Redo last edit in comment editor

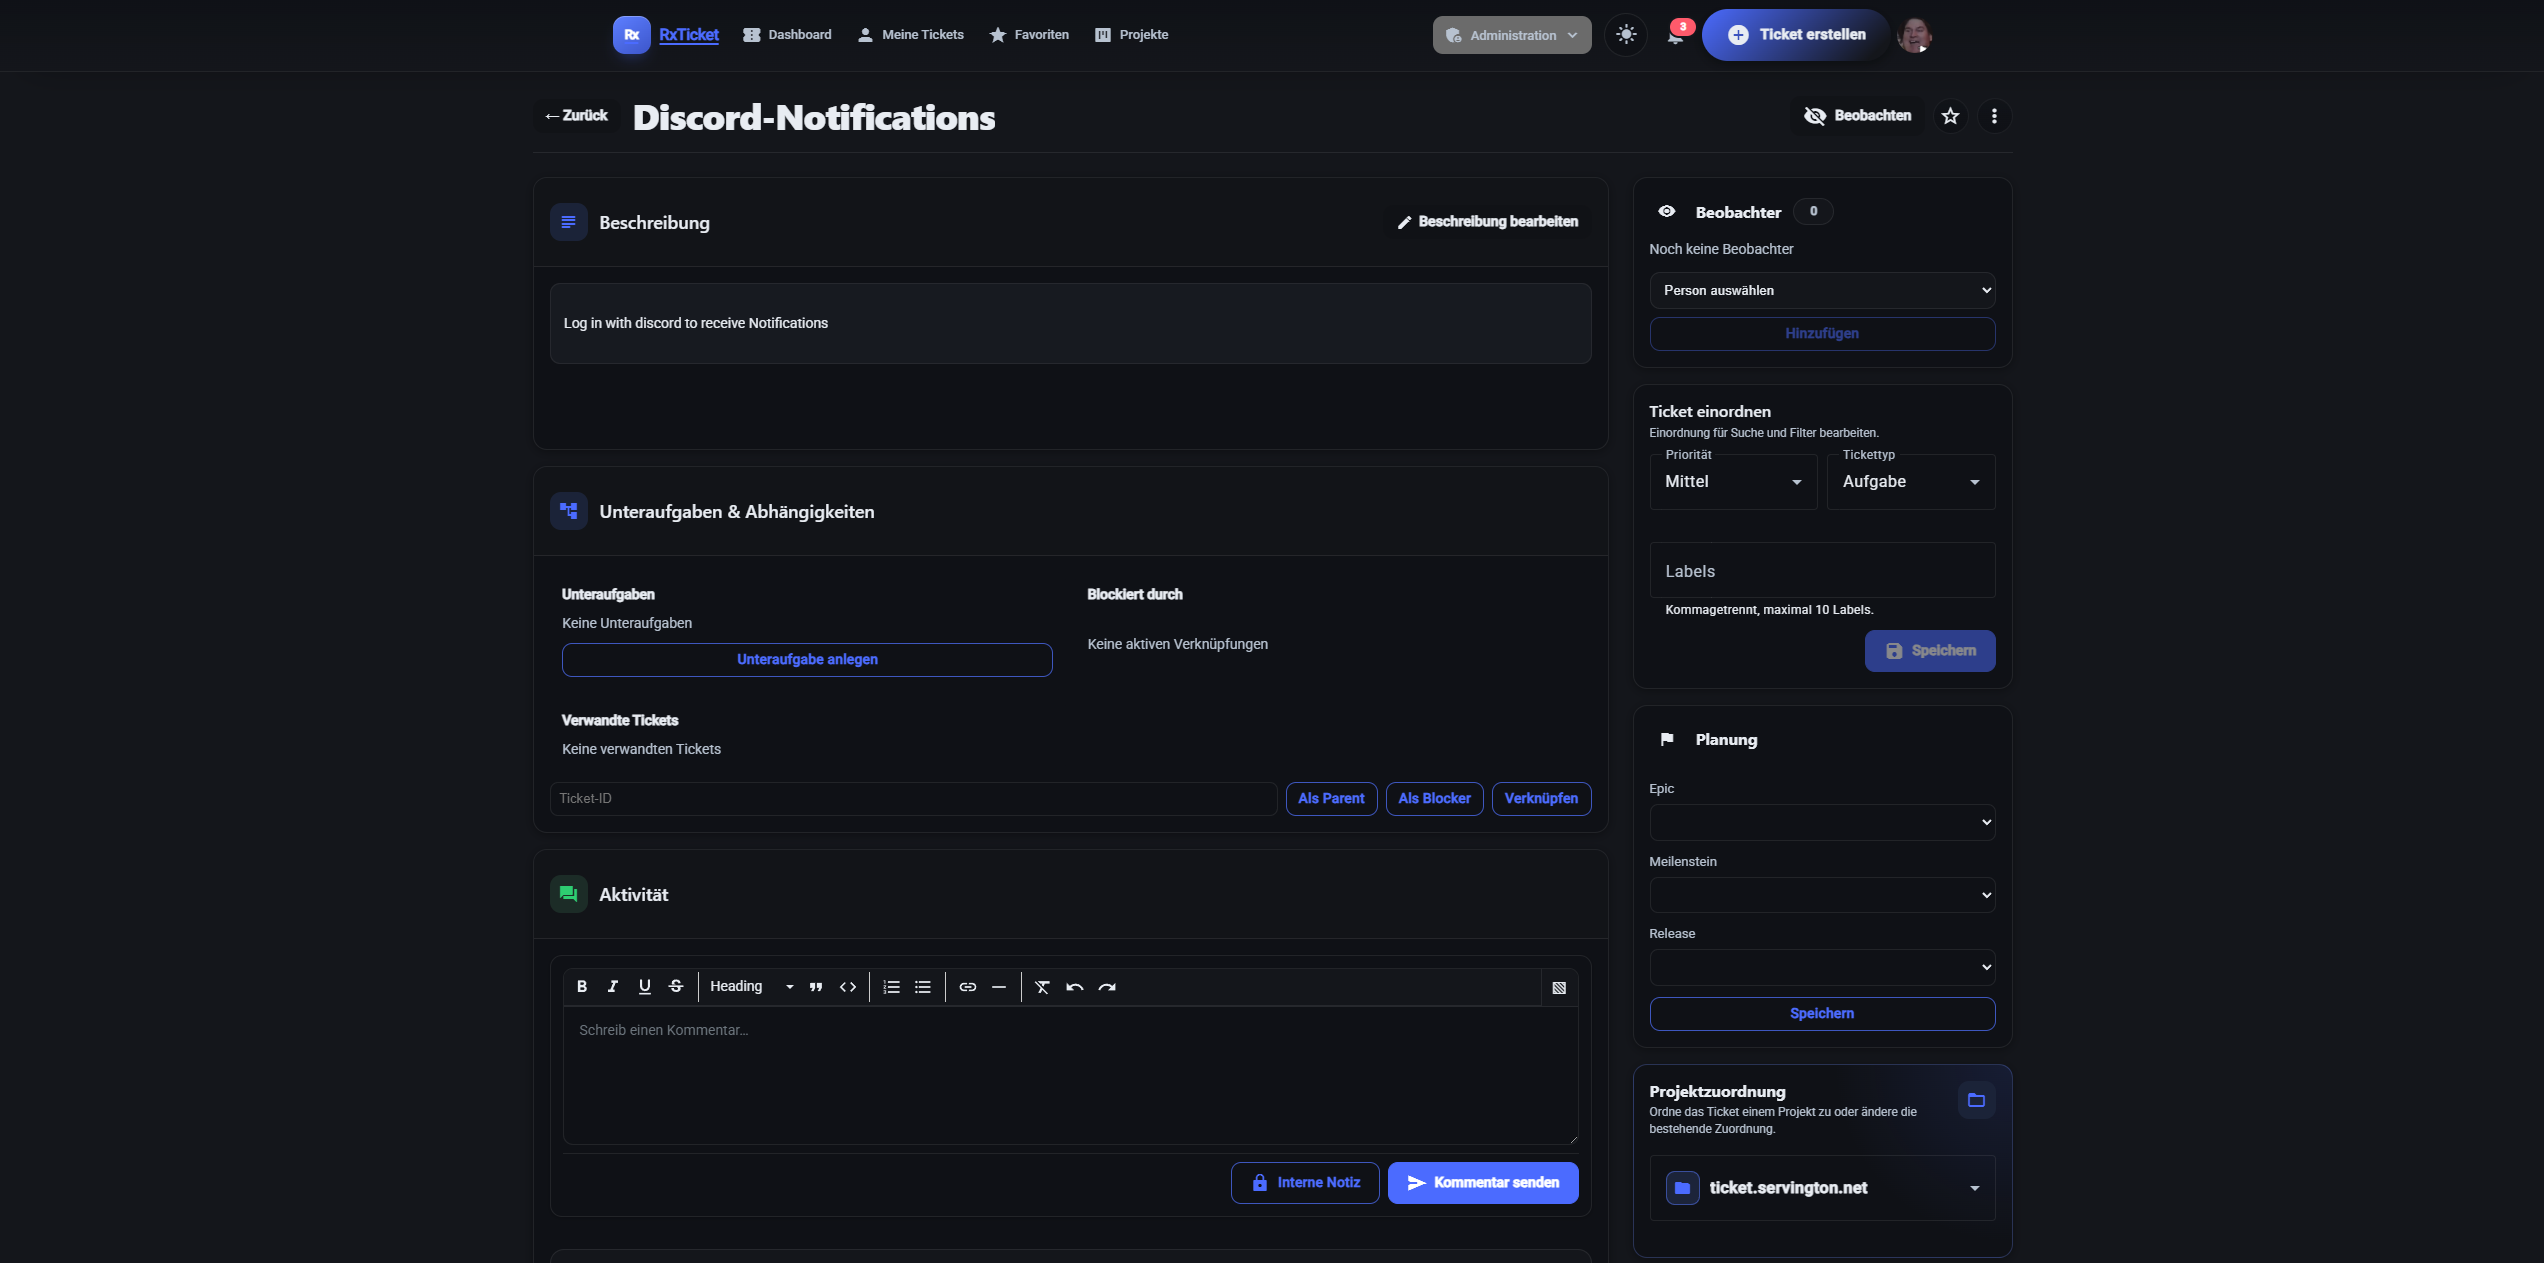(1107, 987)
